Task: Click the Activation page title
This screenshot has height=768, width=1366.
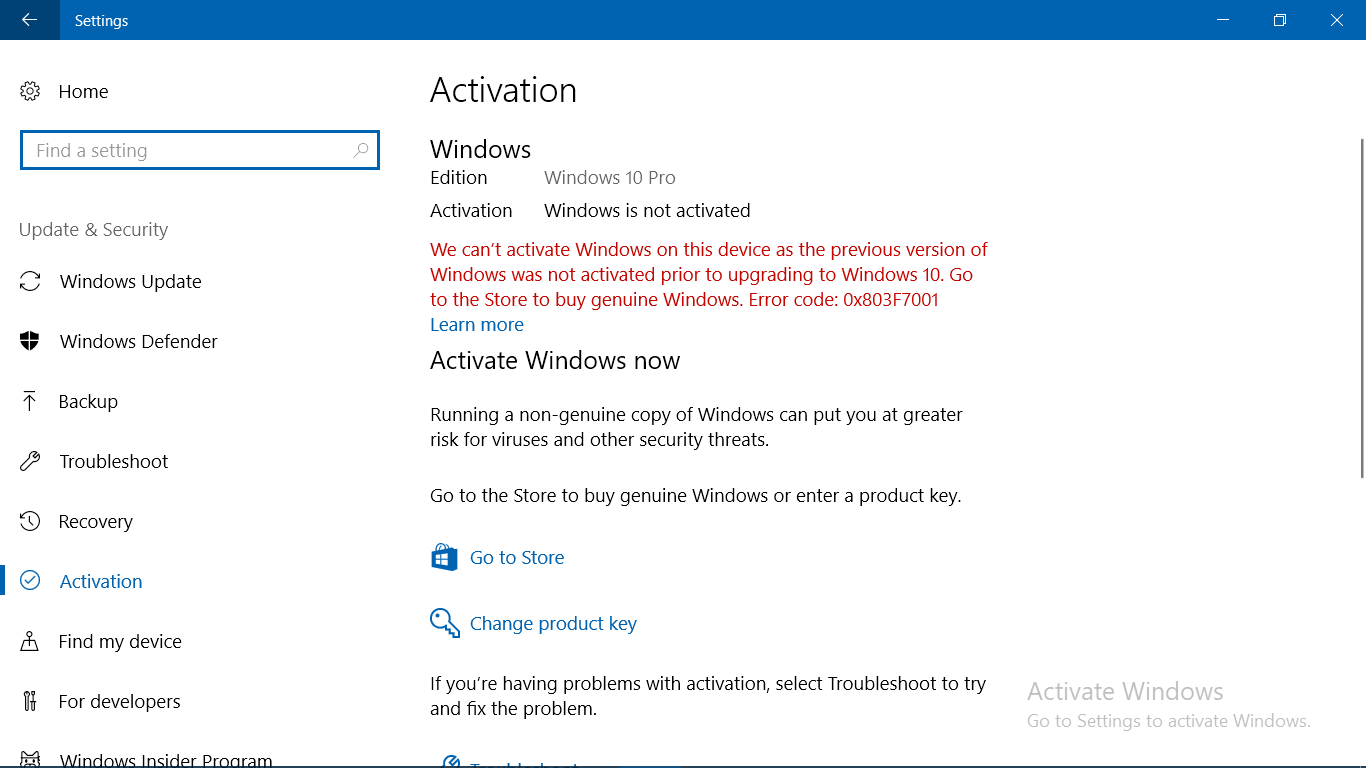Action: tap(503, 90)
